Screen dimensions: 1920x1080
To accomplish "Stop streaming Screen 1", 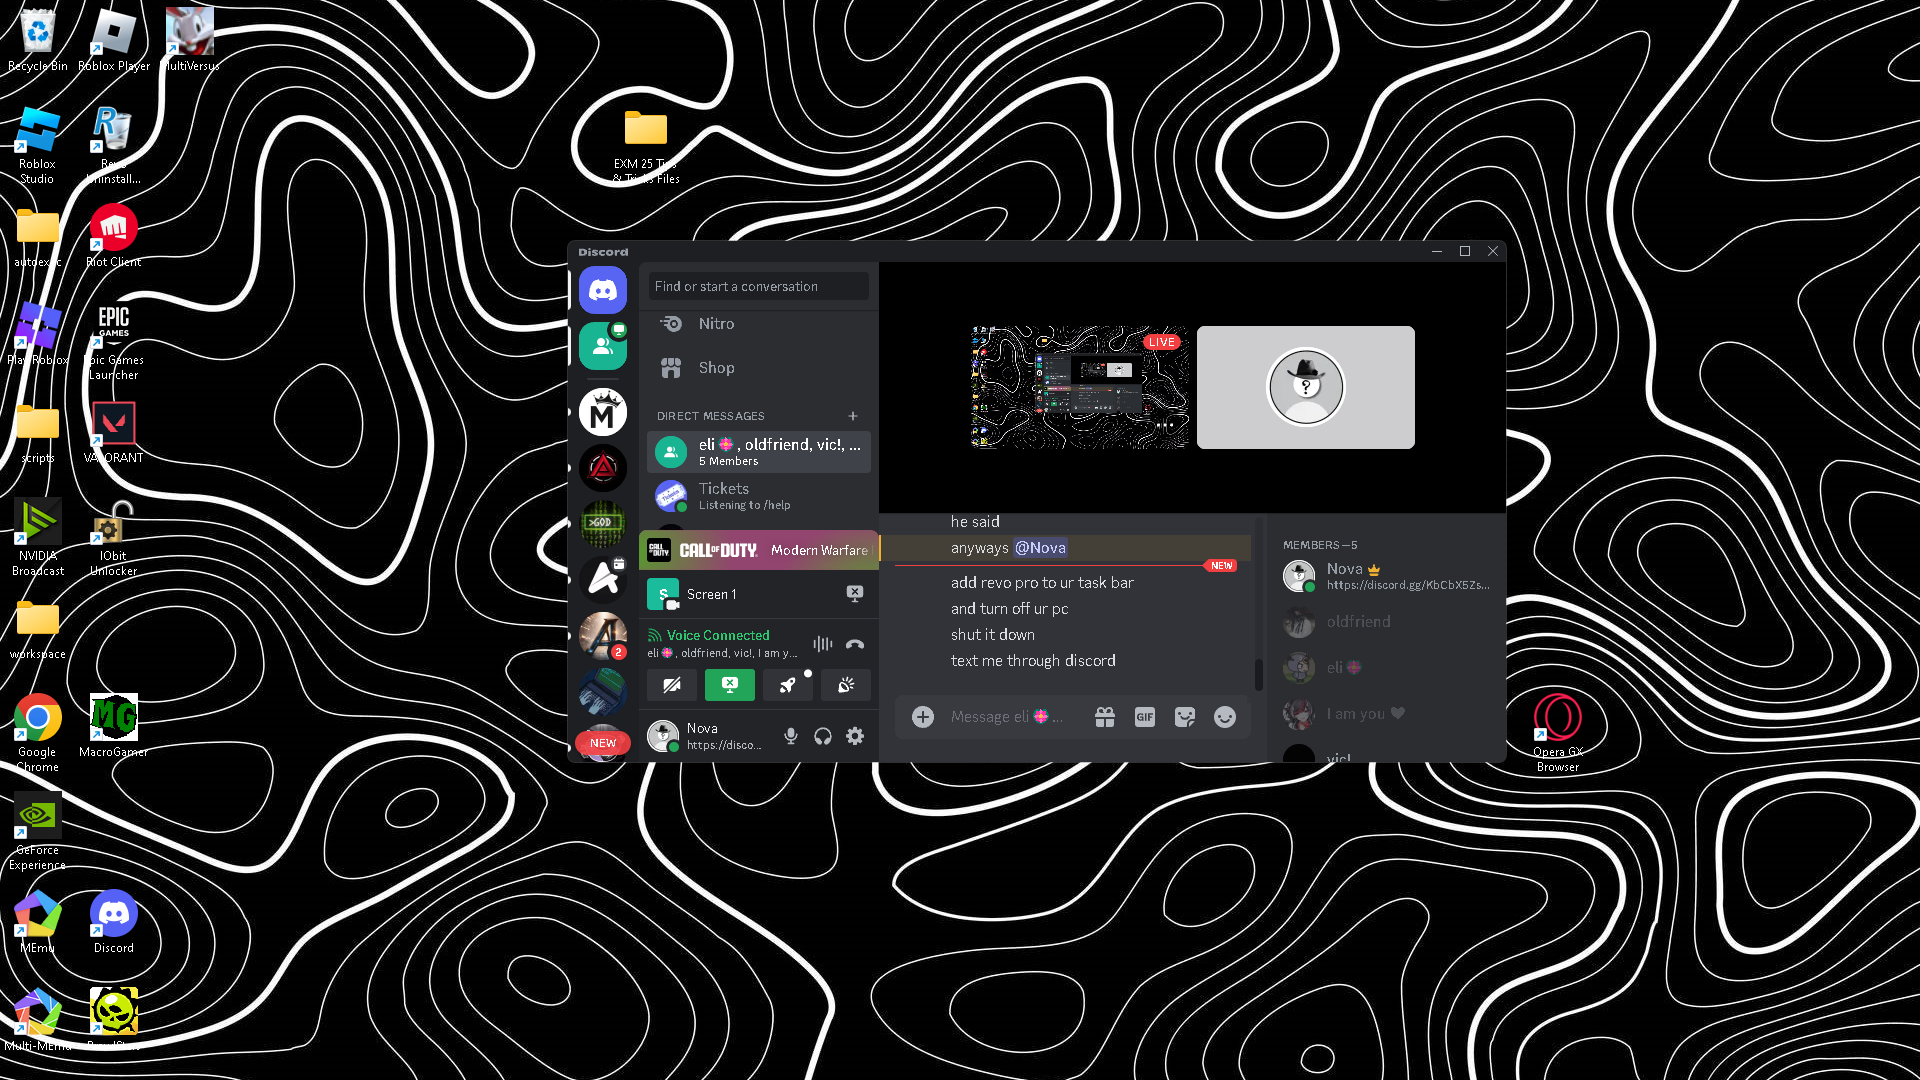I will tap(854, 594).
